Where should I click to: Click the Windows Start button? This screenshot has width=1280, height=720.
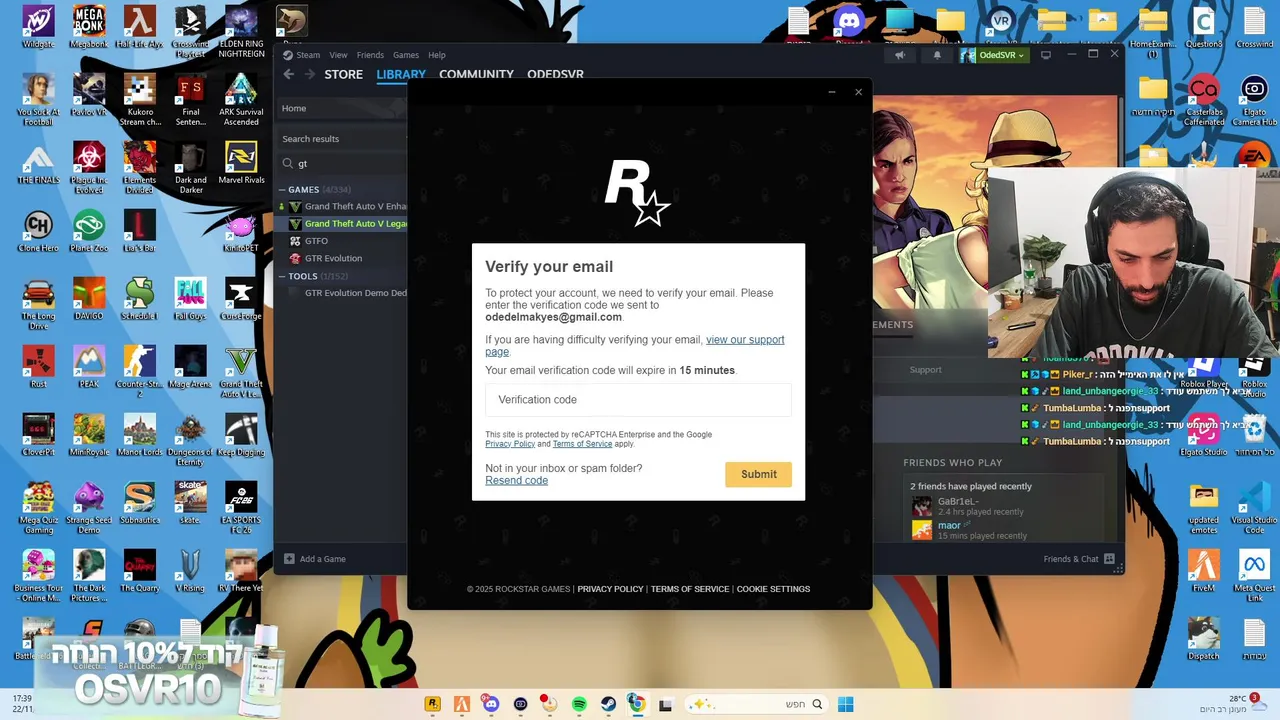tap(845, 704)
